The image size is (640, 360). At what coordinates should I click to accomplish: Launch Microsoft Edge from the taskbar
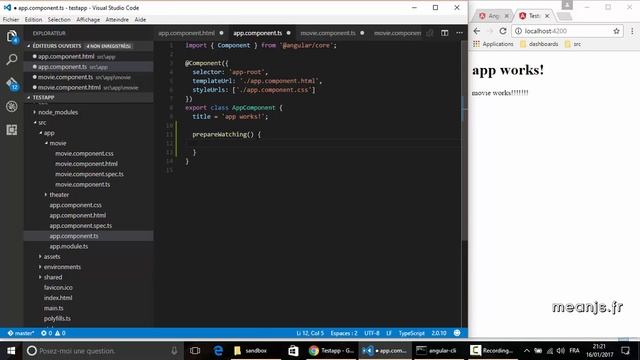pos(218,351)
